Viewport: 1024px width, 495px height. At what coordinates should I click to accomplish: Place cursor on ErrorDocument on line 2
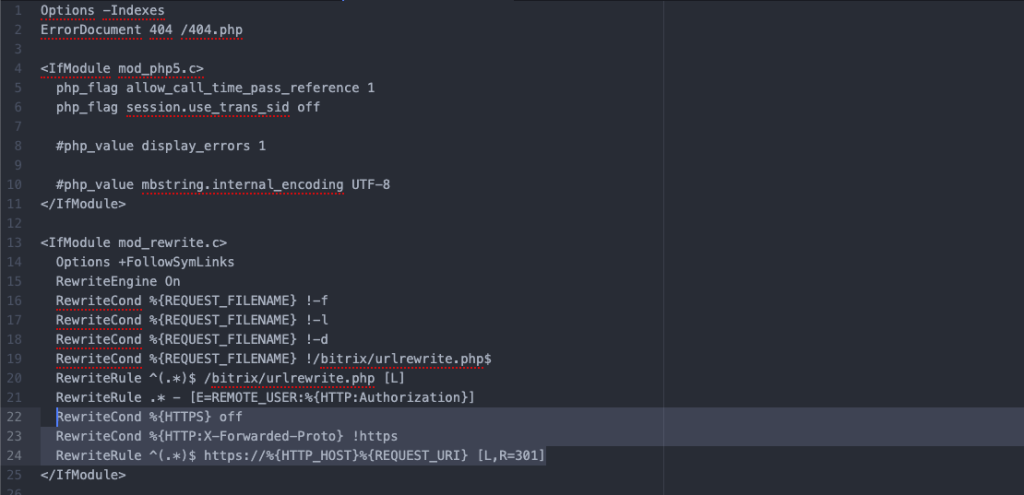(83, 30)
